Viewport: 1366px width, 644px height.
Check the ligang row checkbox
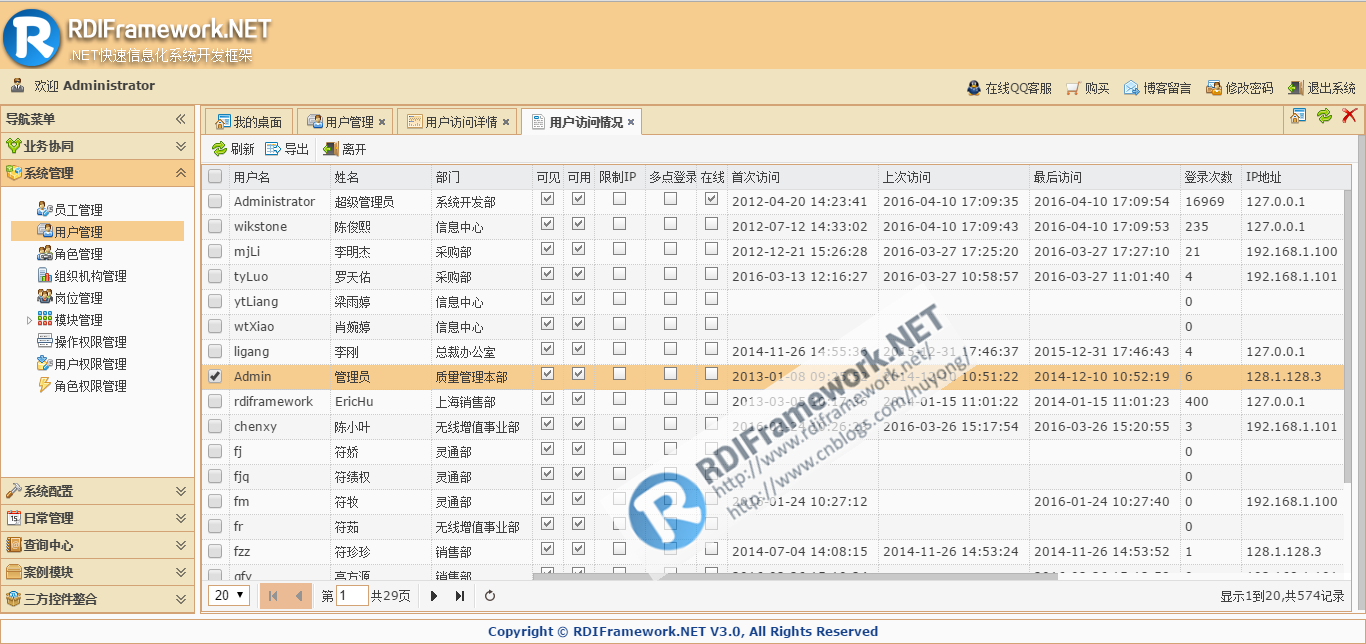[x=215, y=351]
